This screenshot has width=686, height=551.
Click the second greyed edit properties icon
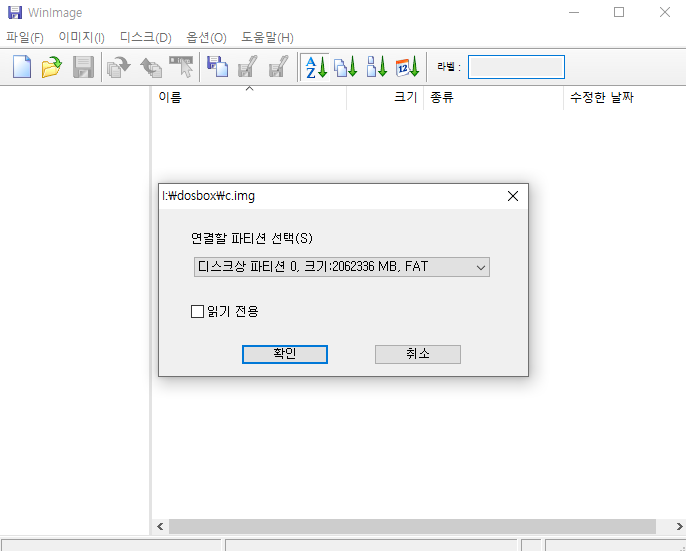tap(279, 67)
